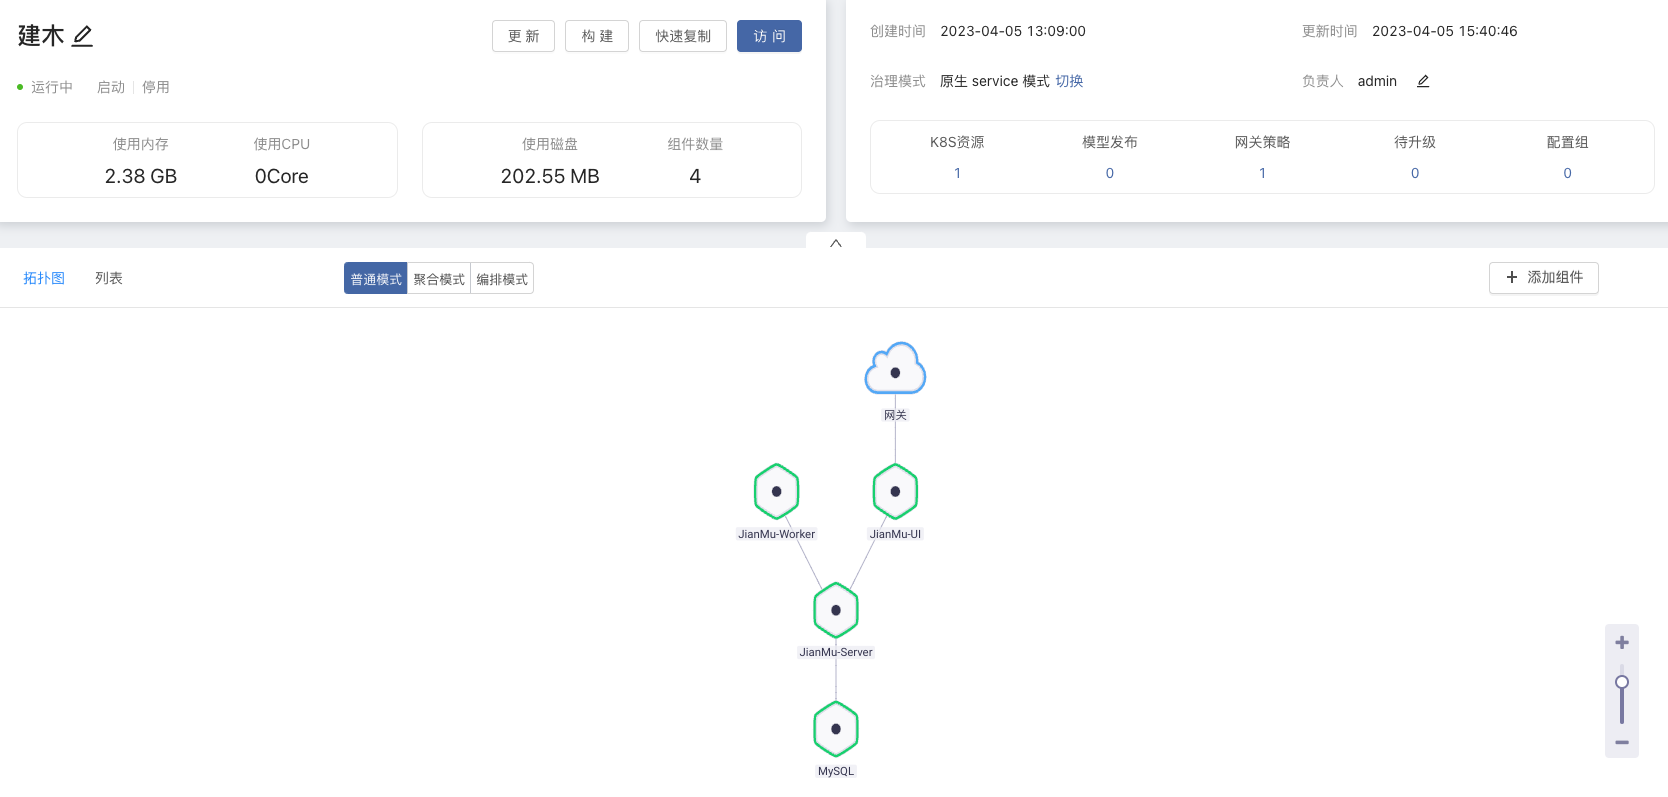
Task: Switch to 聚合模式 view mode
Action: 439,278
